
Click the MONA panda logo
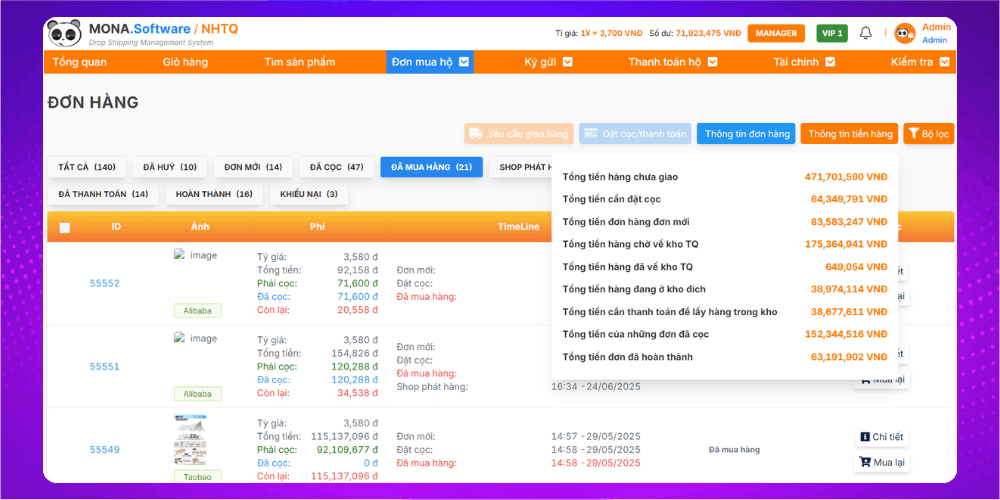(64, 33)
